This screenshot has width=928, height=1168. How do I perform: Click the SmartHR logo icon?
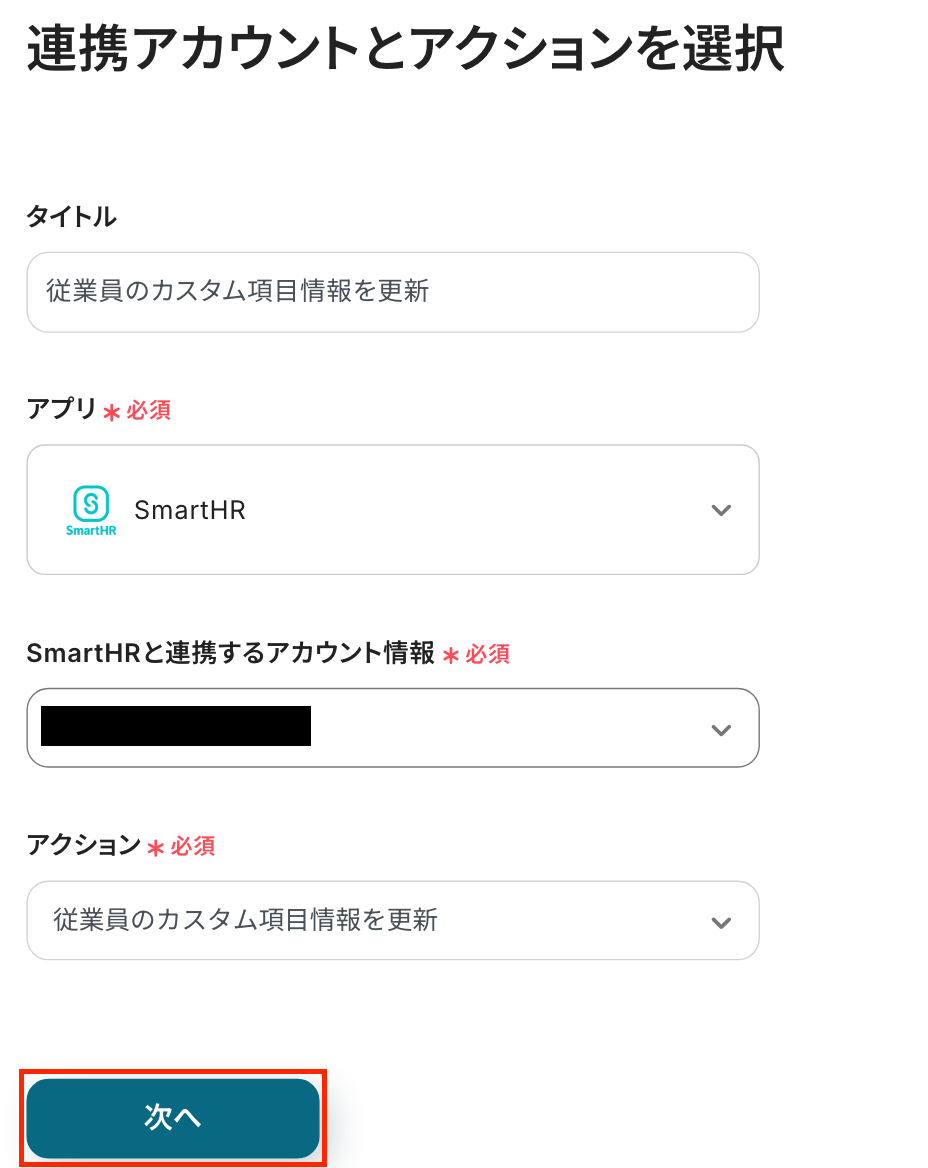tap(91, 510)
